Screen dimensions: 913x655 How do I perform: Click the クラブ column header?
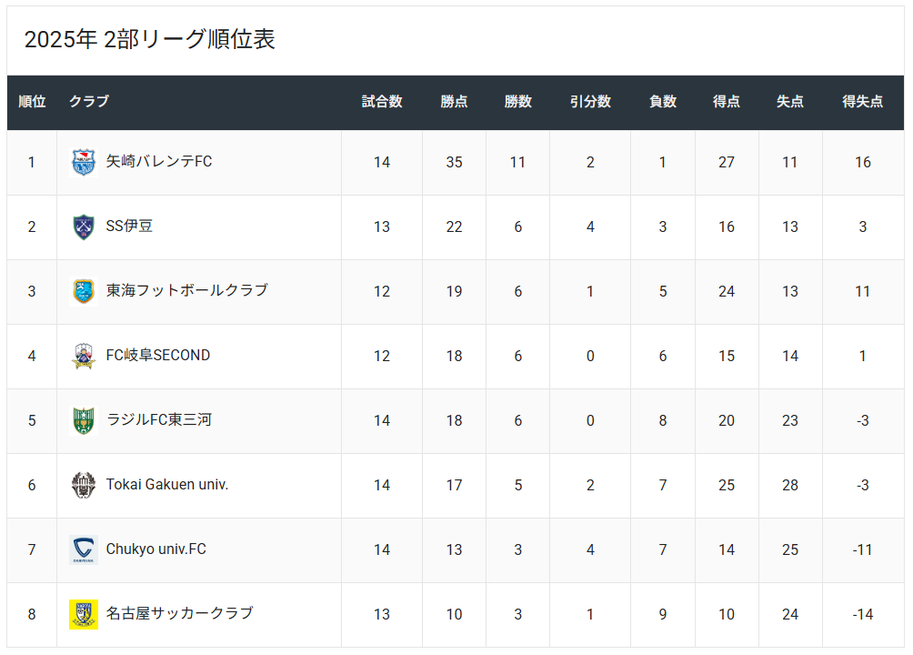(x=89, y=102)
